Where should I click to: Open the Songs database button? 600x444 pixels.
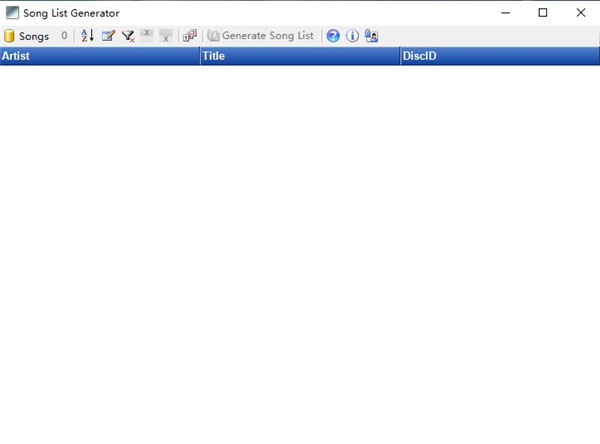26,36
